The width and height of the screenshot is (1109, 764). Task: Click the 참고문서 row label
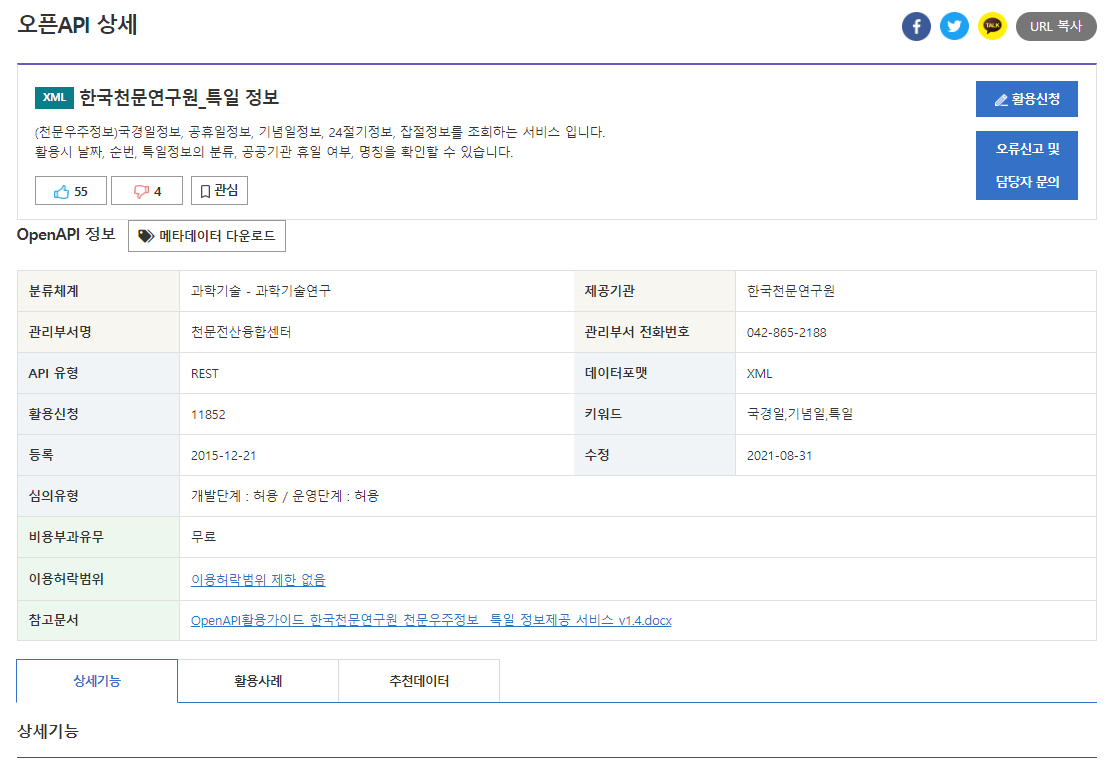[54, 620]
